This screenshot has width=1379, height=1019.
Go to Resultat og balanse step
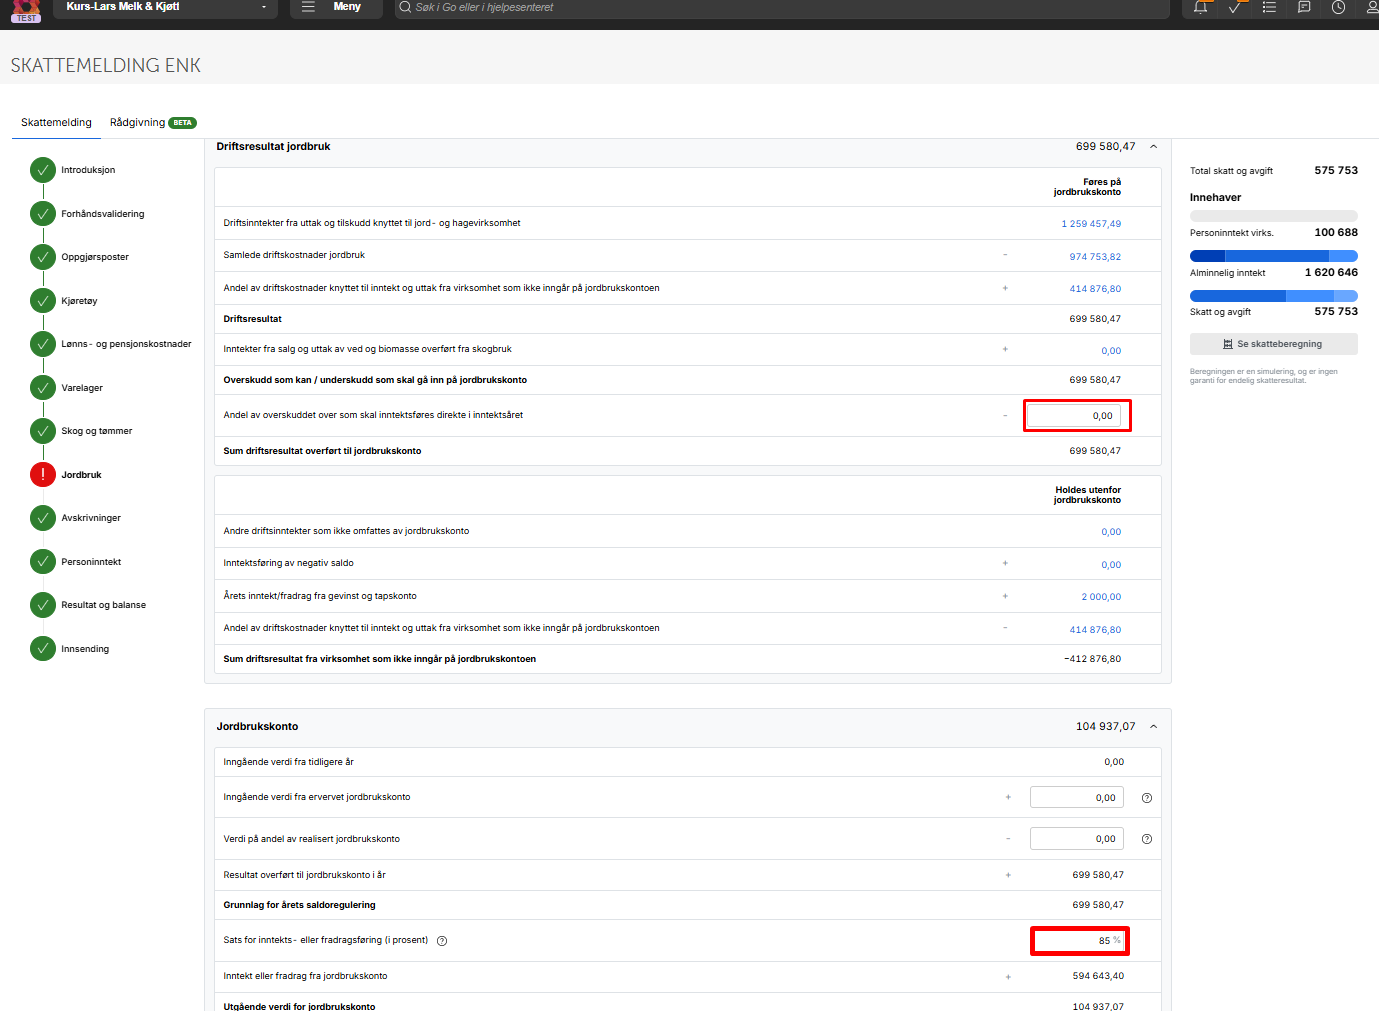click(103, 605)
